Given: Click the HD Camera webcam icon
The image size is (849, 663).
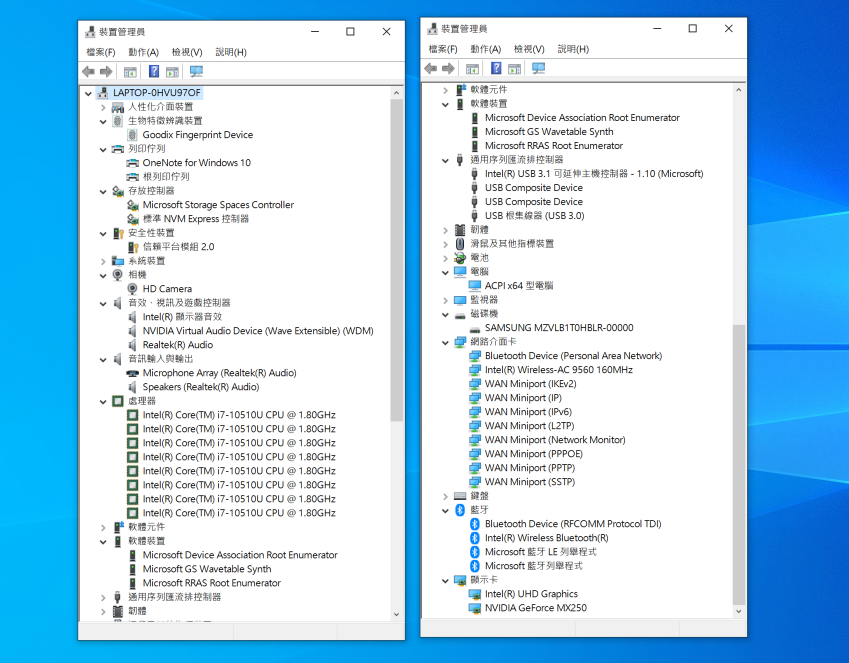Looking at the screenshot, I should coord(132,289).
